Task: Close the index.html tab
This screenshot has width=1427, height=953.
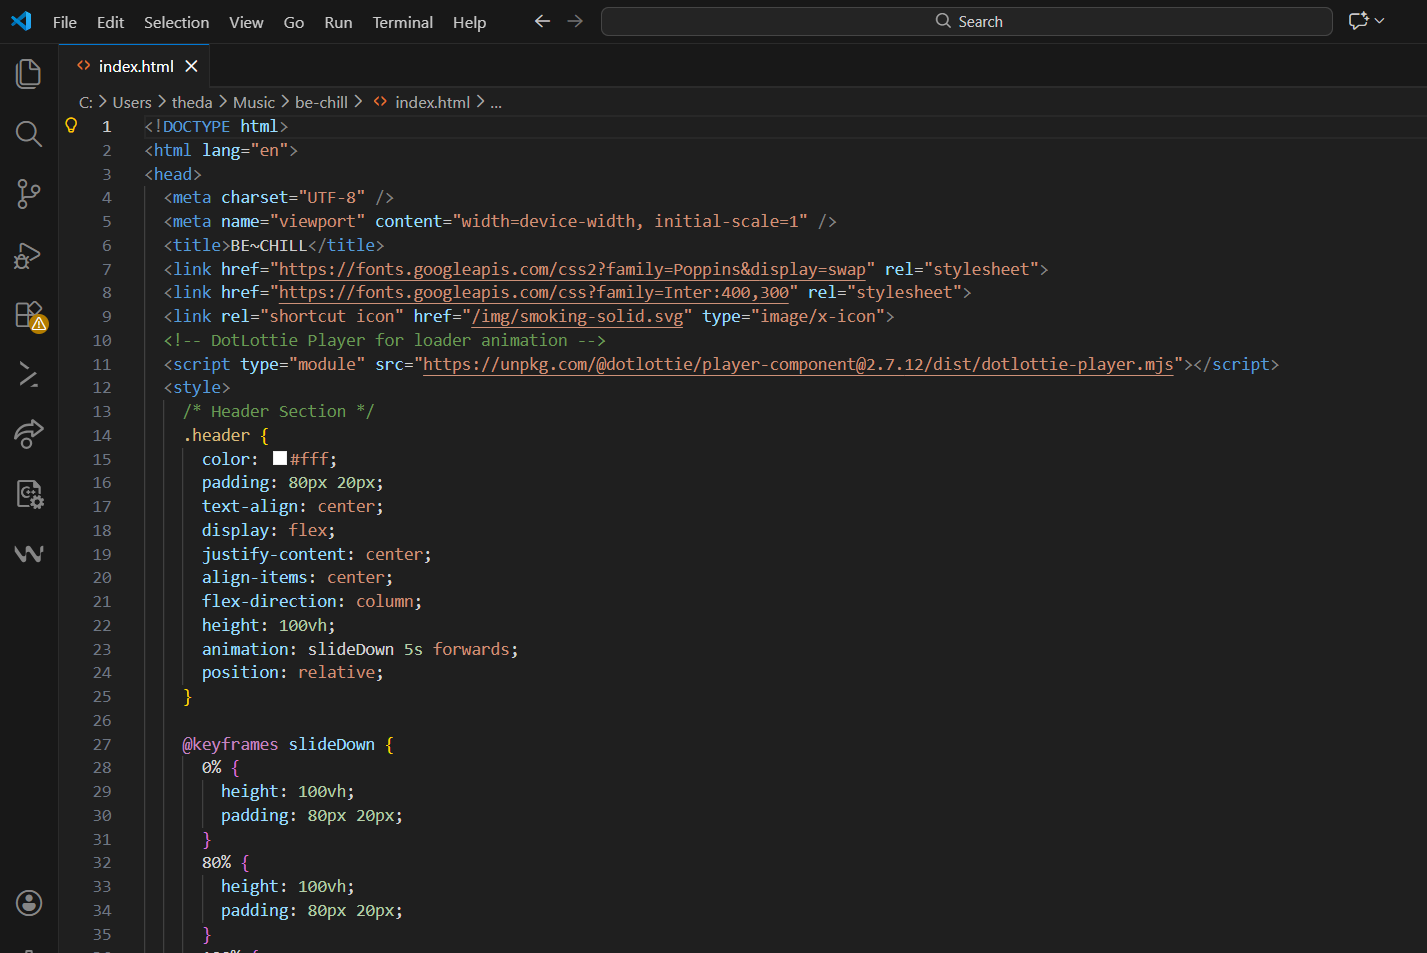Action: click(191, 66)
